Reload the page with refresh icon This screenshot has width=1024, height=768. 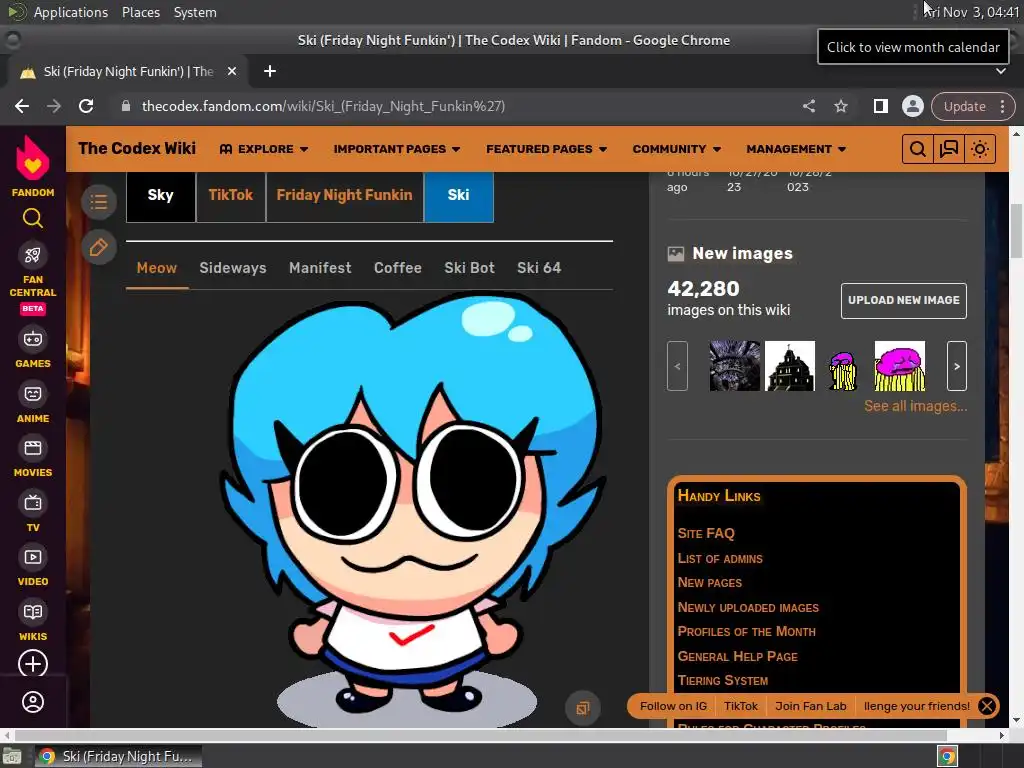(x=86, y=106)
